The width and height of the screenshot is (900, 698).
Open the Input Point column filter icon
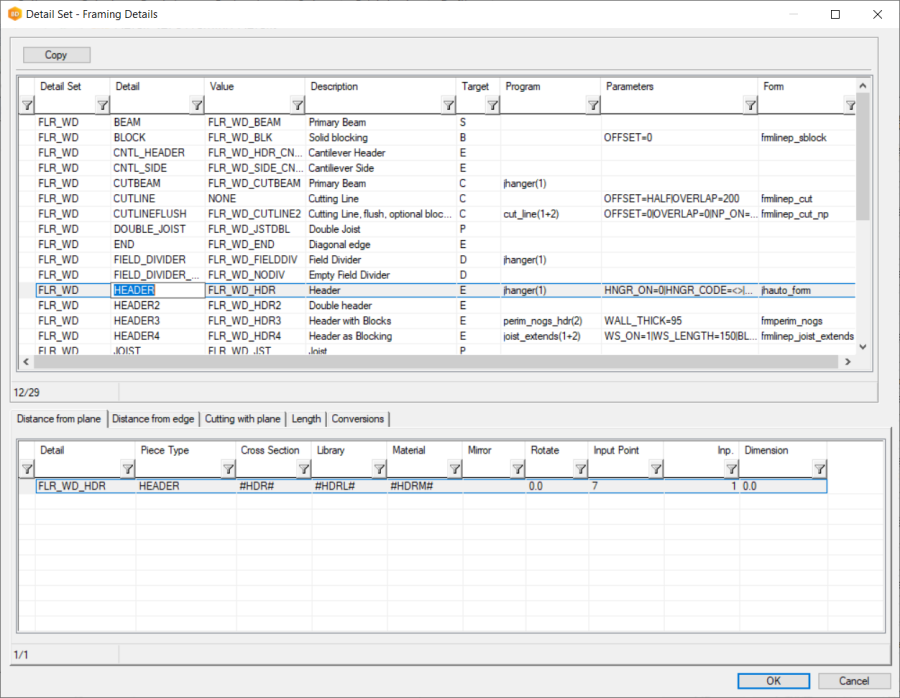[656, 469]
